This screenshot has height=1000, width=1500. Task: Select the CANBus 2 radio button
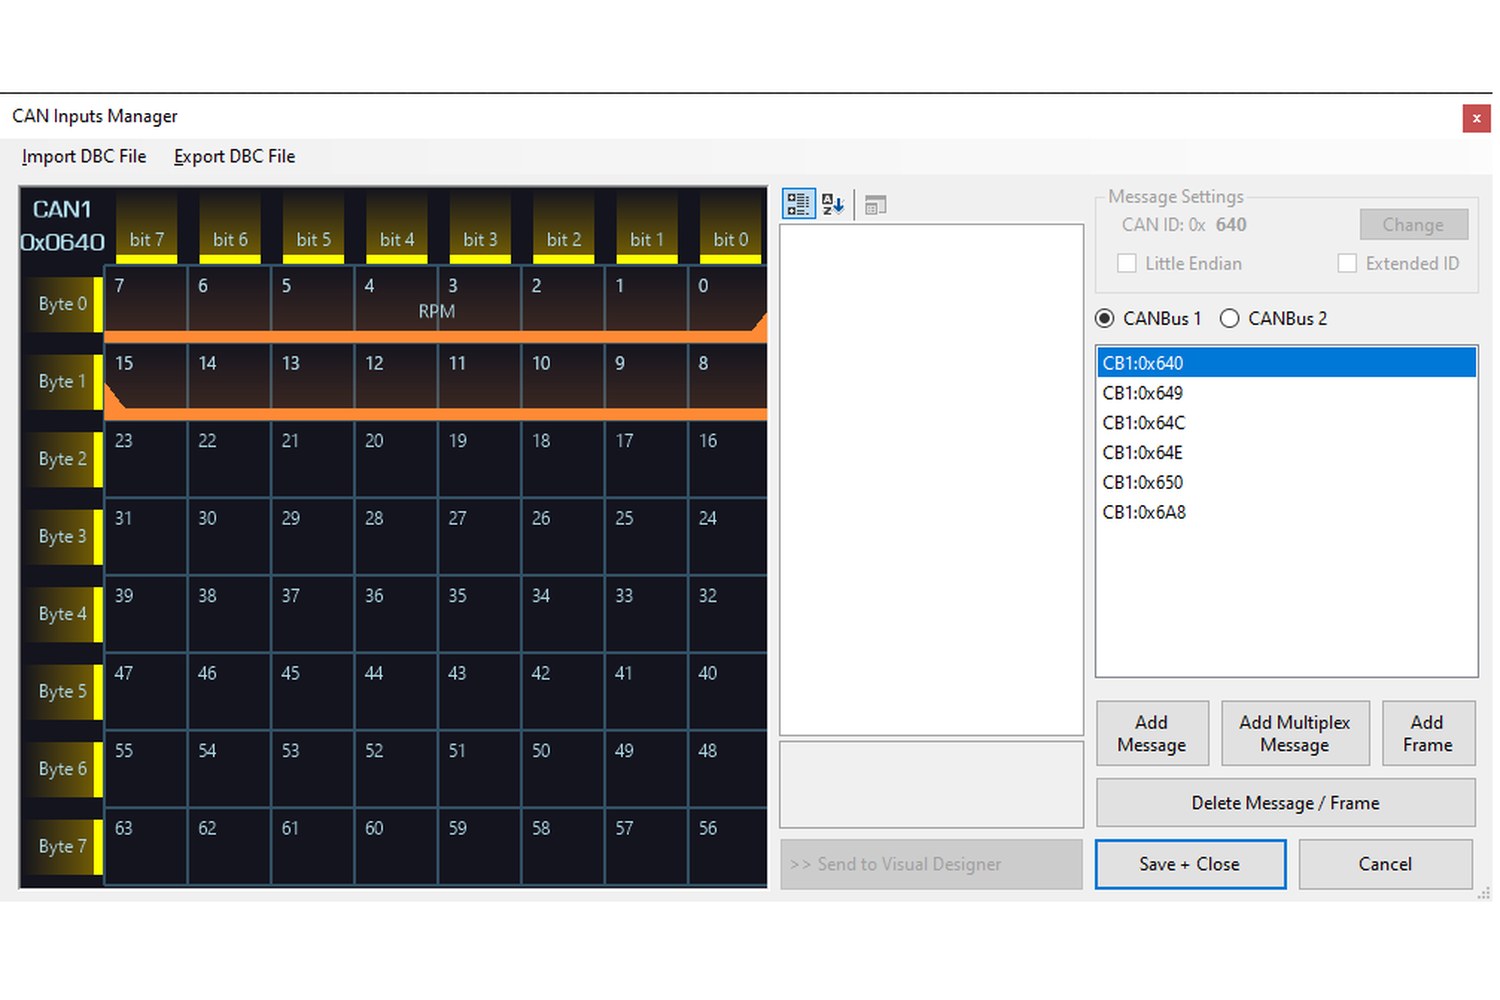[1229, 318]
